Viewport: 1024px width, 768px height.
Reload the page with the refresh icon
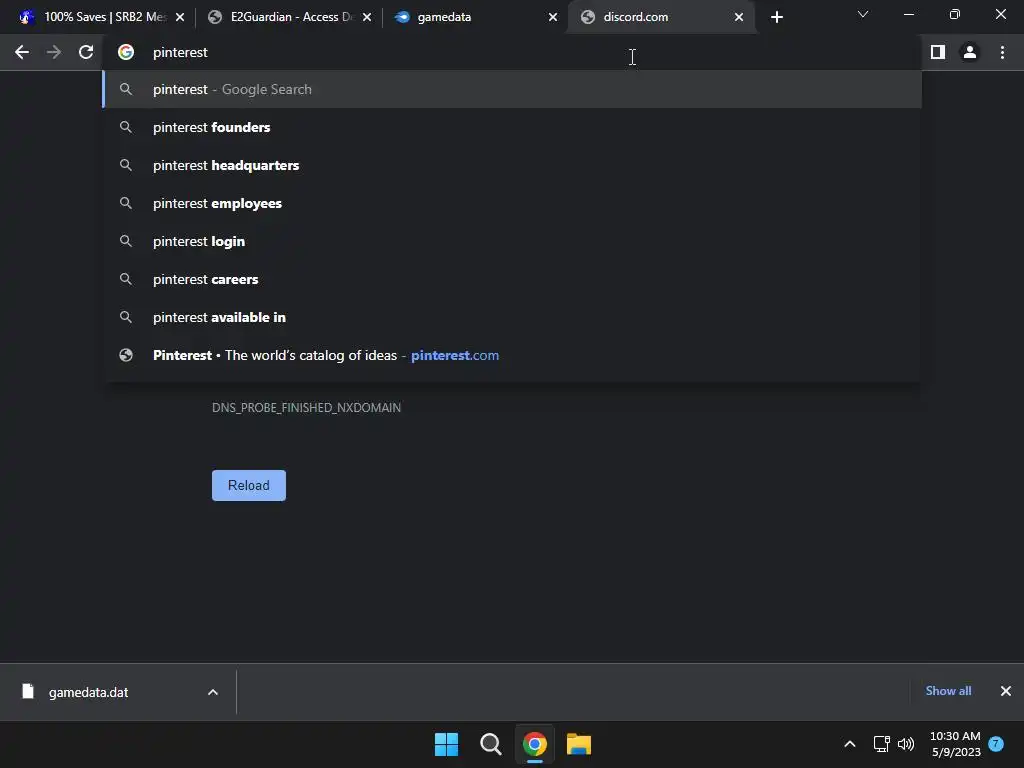tap(86, 52)
